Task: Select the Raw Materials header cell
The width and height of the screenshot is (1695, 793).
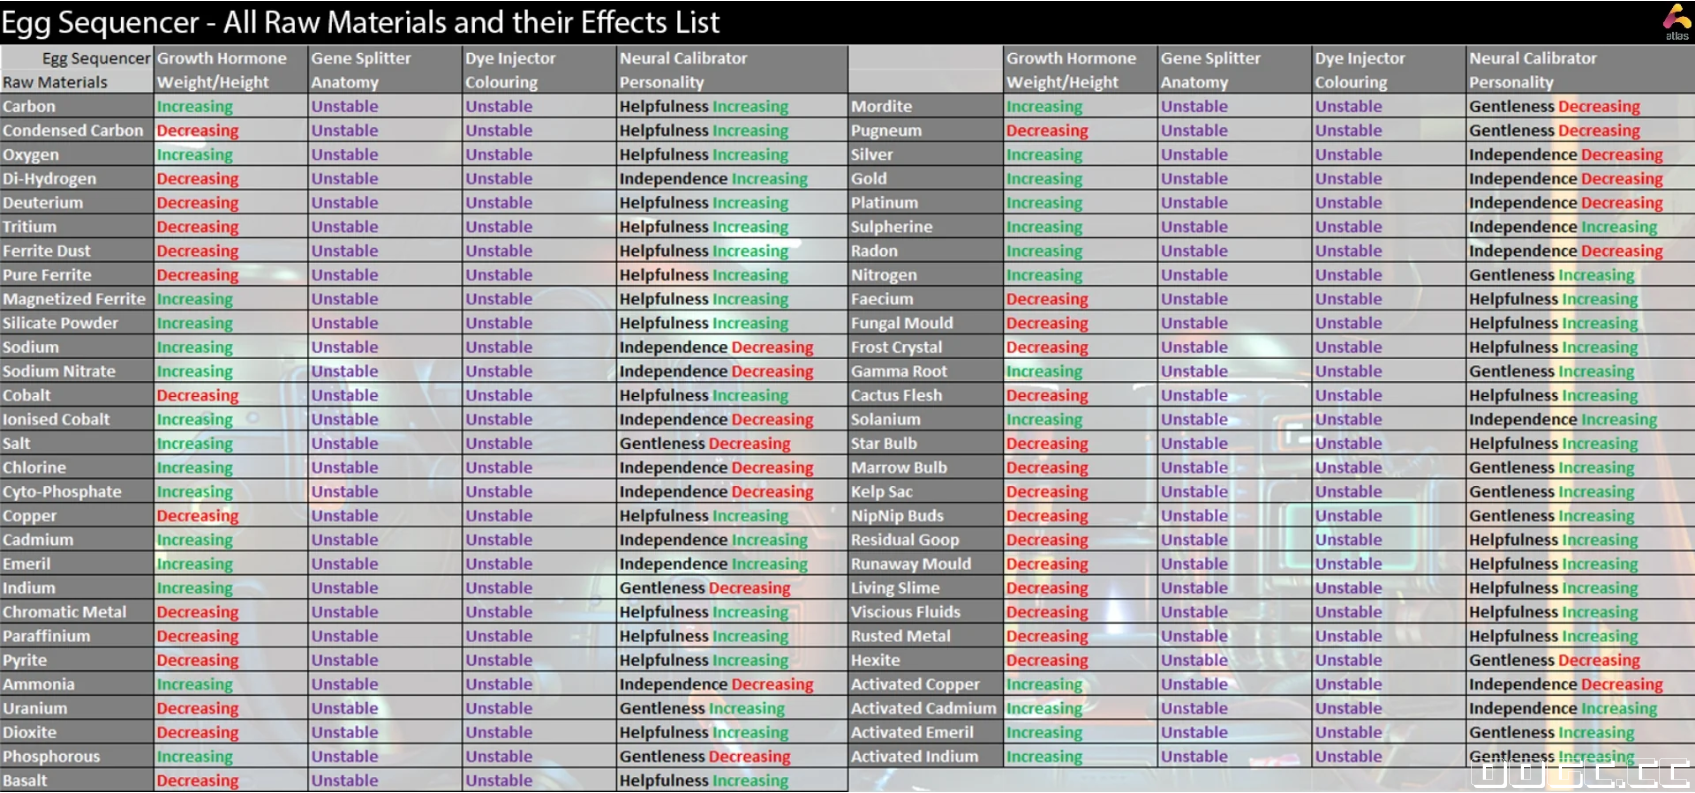Action: click(55, 83)
